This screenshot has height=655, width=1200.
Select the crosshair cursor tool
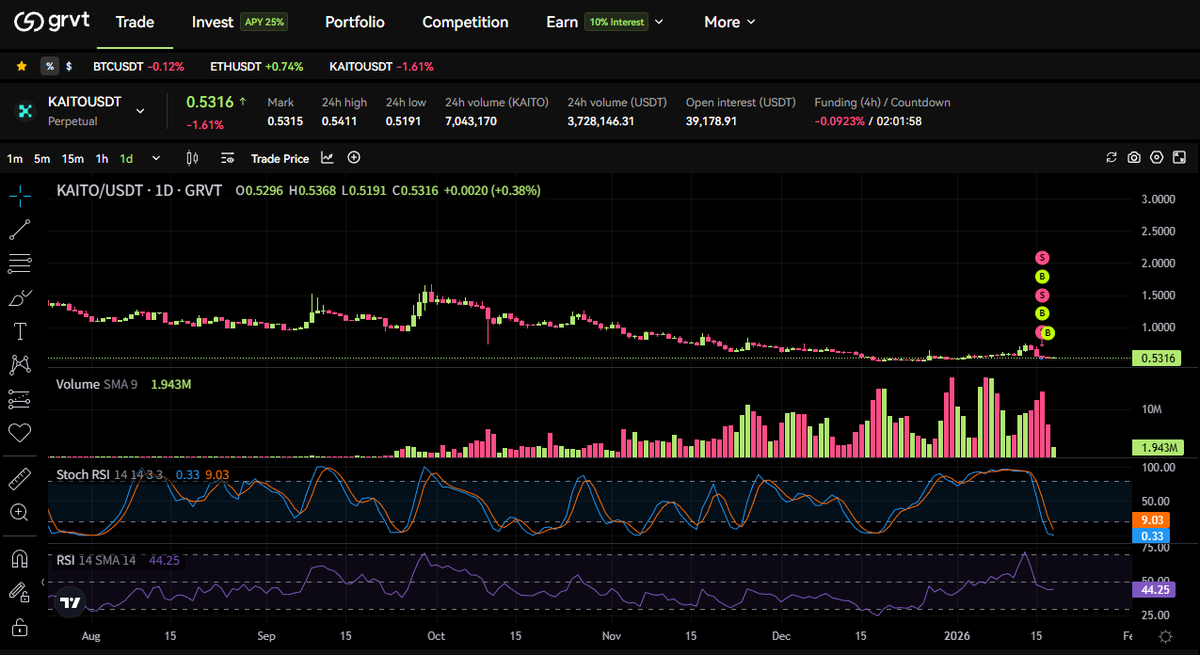pyautogui.click(x=20, y=195)
